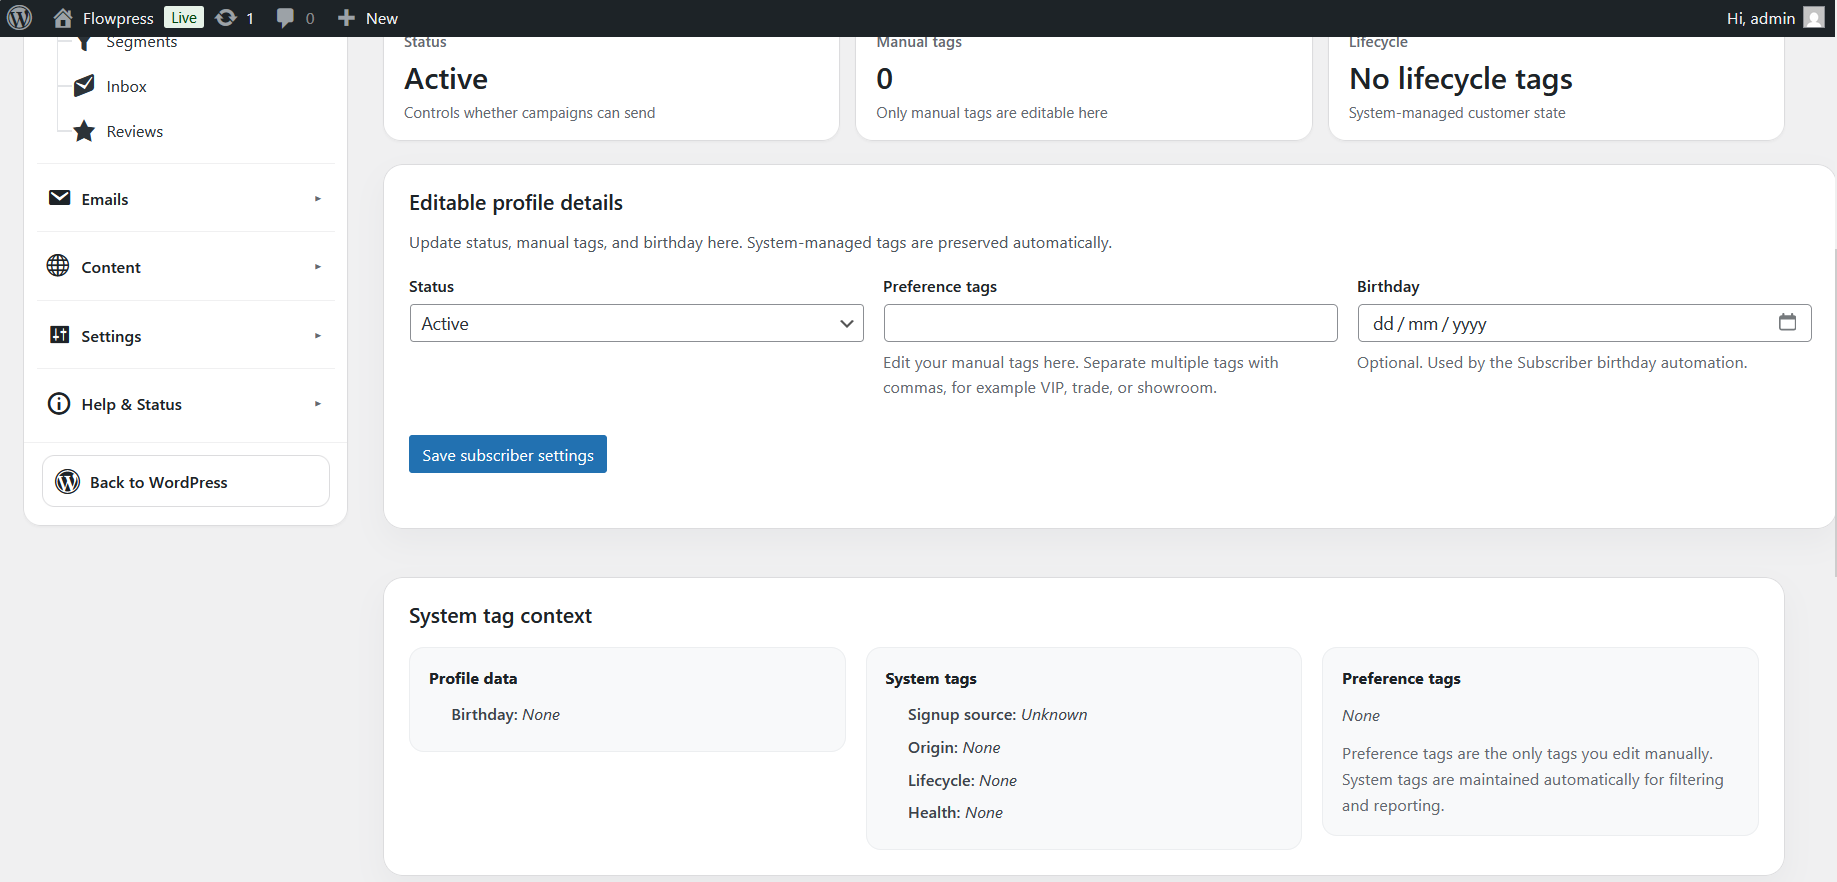This screenshot has width=1837, height=882.
Task: Click the Emails envelope icon
Action: 60,198
